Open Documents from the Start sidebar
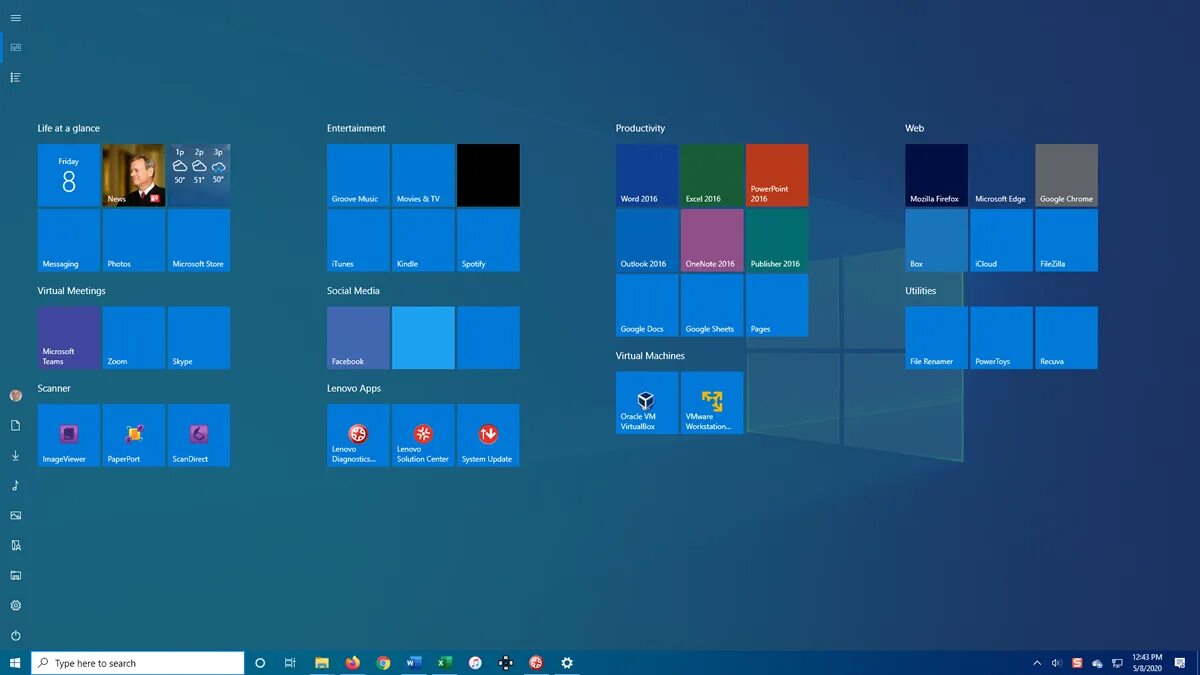The height and width of the screenshot is (675, 1200). tap(15, 426)
